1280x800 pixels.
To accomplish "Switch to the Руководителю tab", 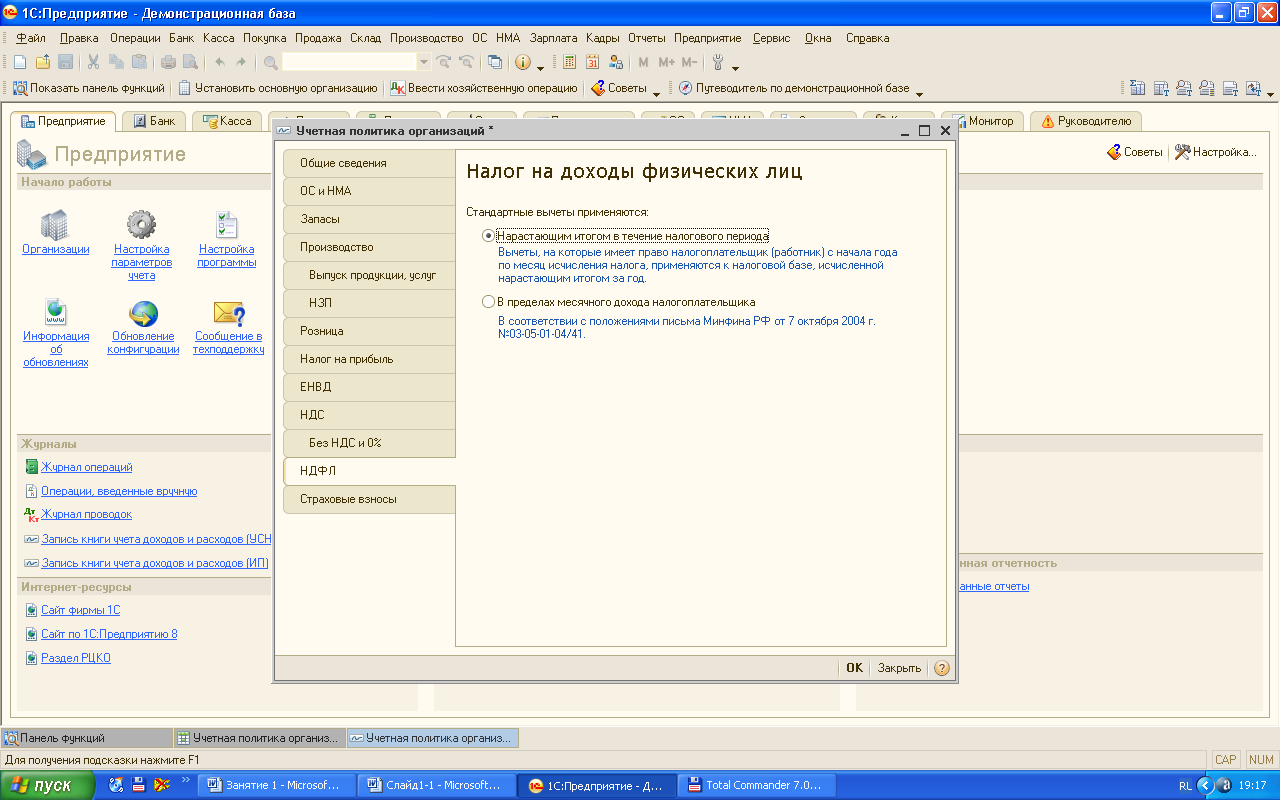I will (1086, 121).
